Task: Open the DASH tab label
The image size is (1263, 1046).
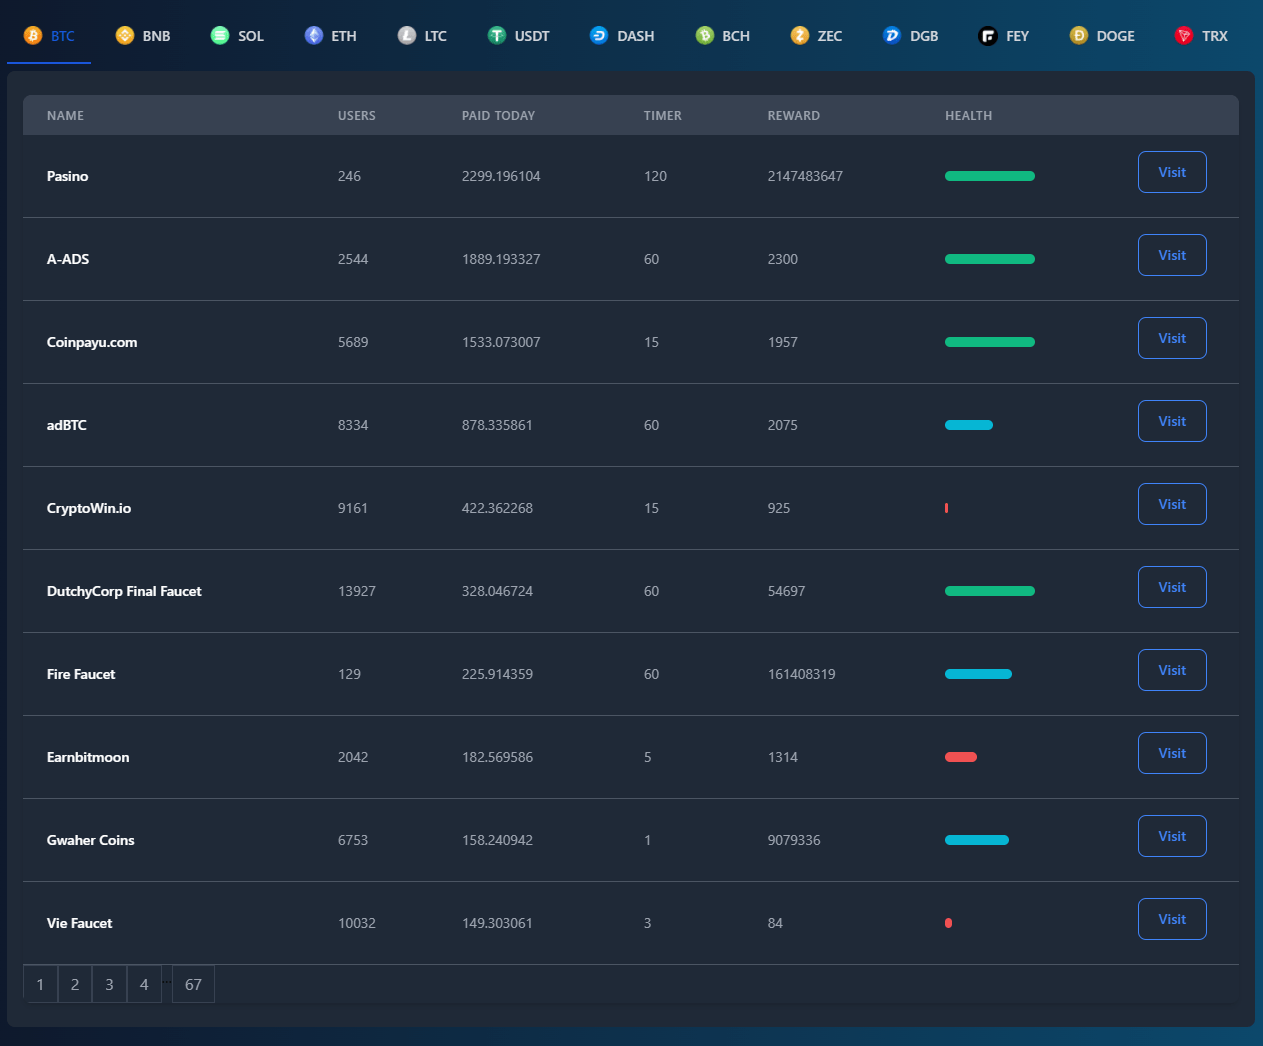Action: 636,36
